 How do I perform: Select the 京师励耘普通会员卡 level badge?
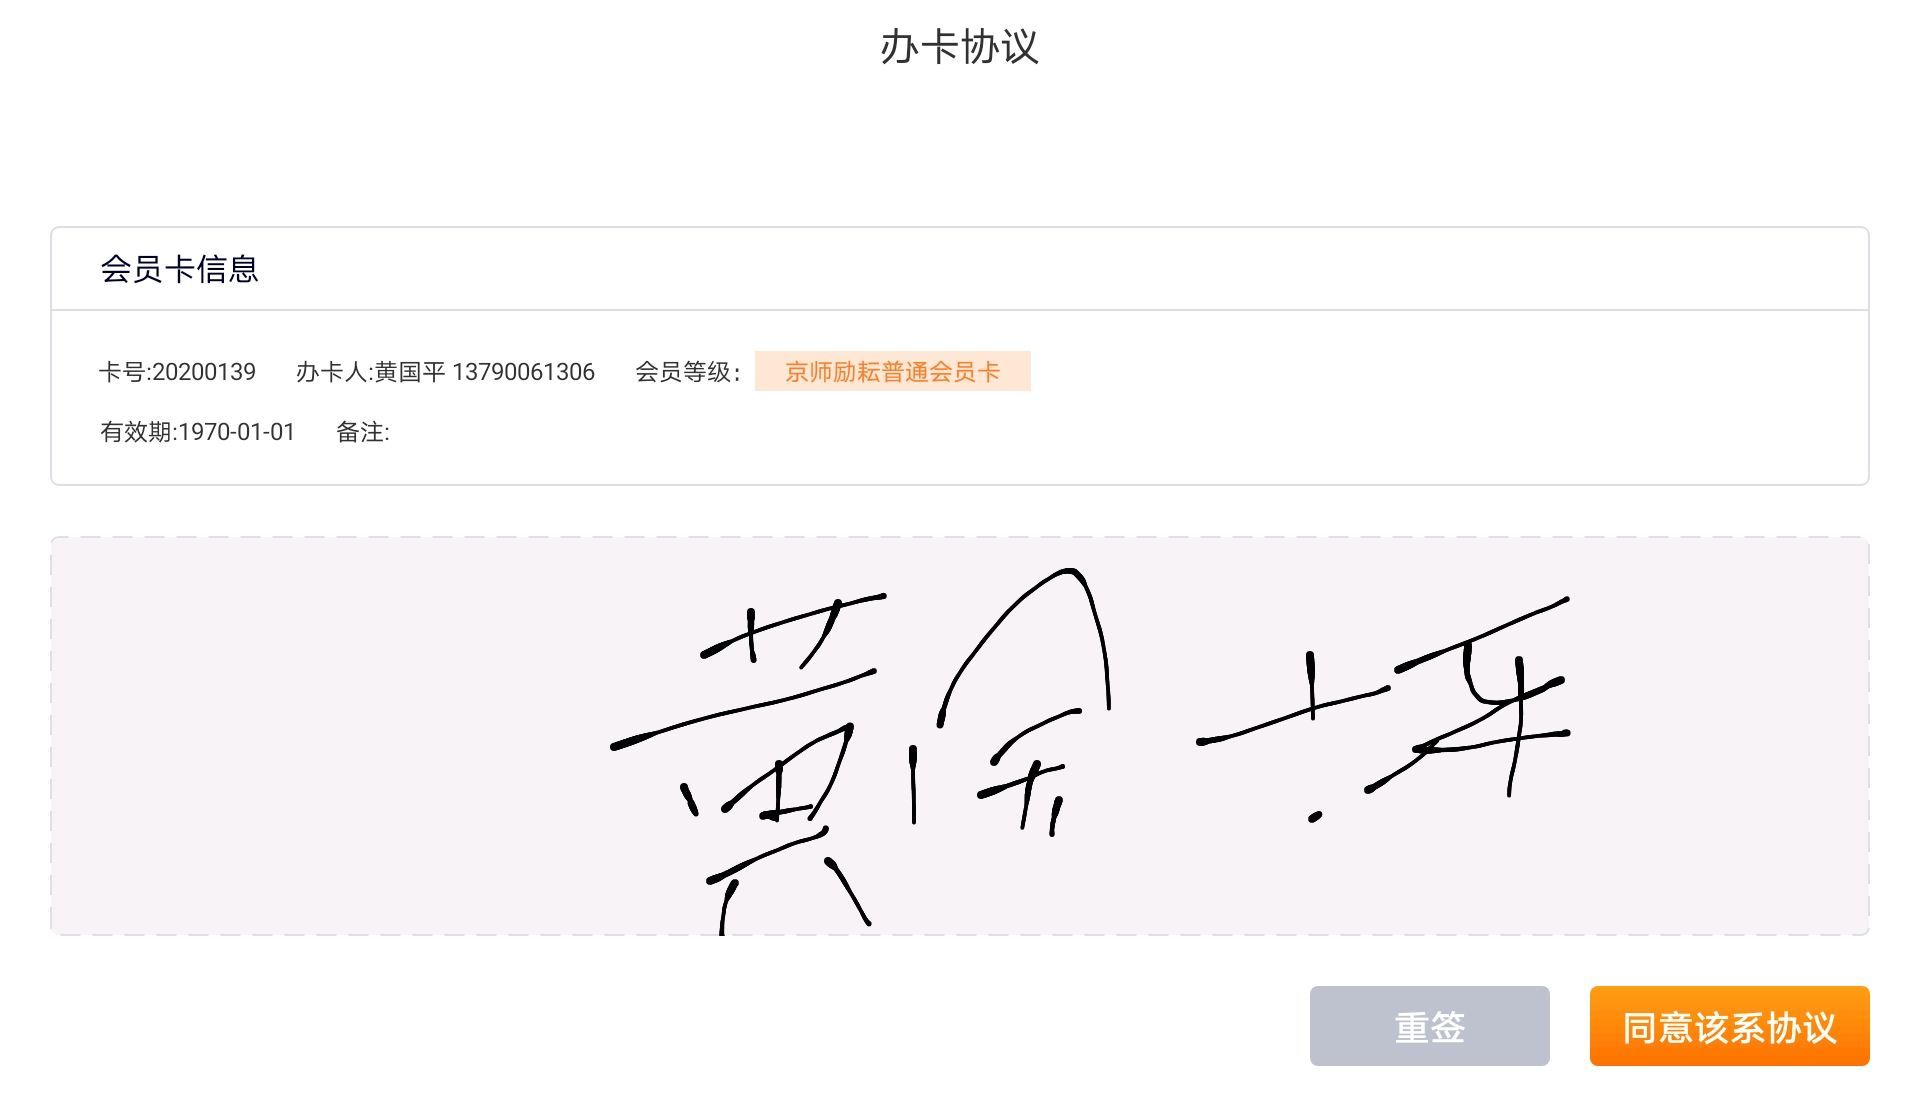[x=892, y=372]
